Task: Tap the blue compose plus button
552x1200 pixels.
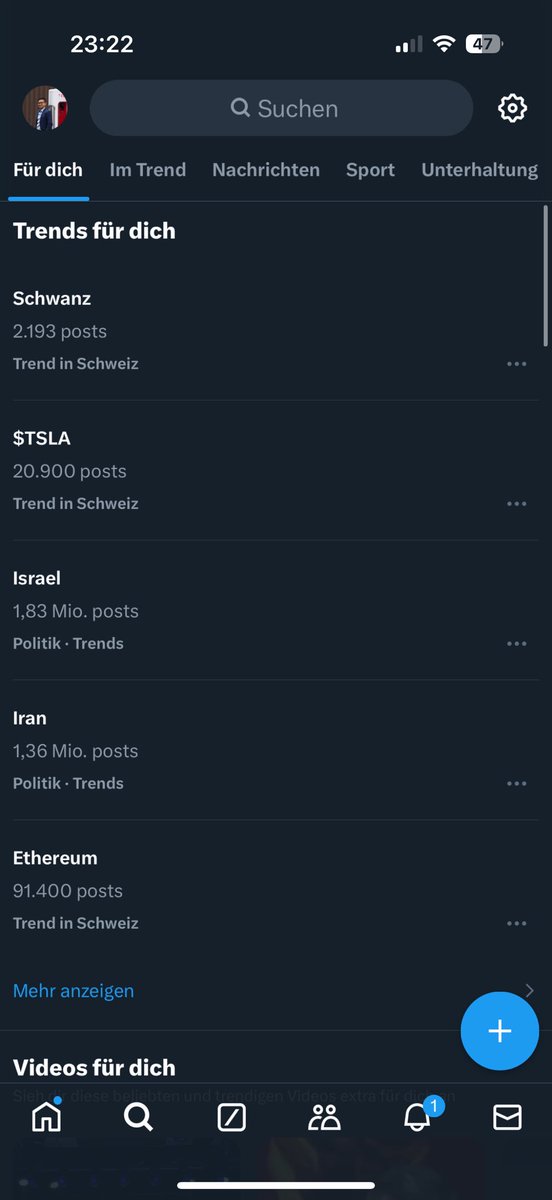Action: [500, 1031]
